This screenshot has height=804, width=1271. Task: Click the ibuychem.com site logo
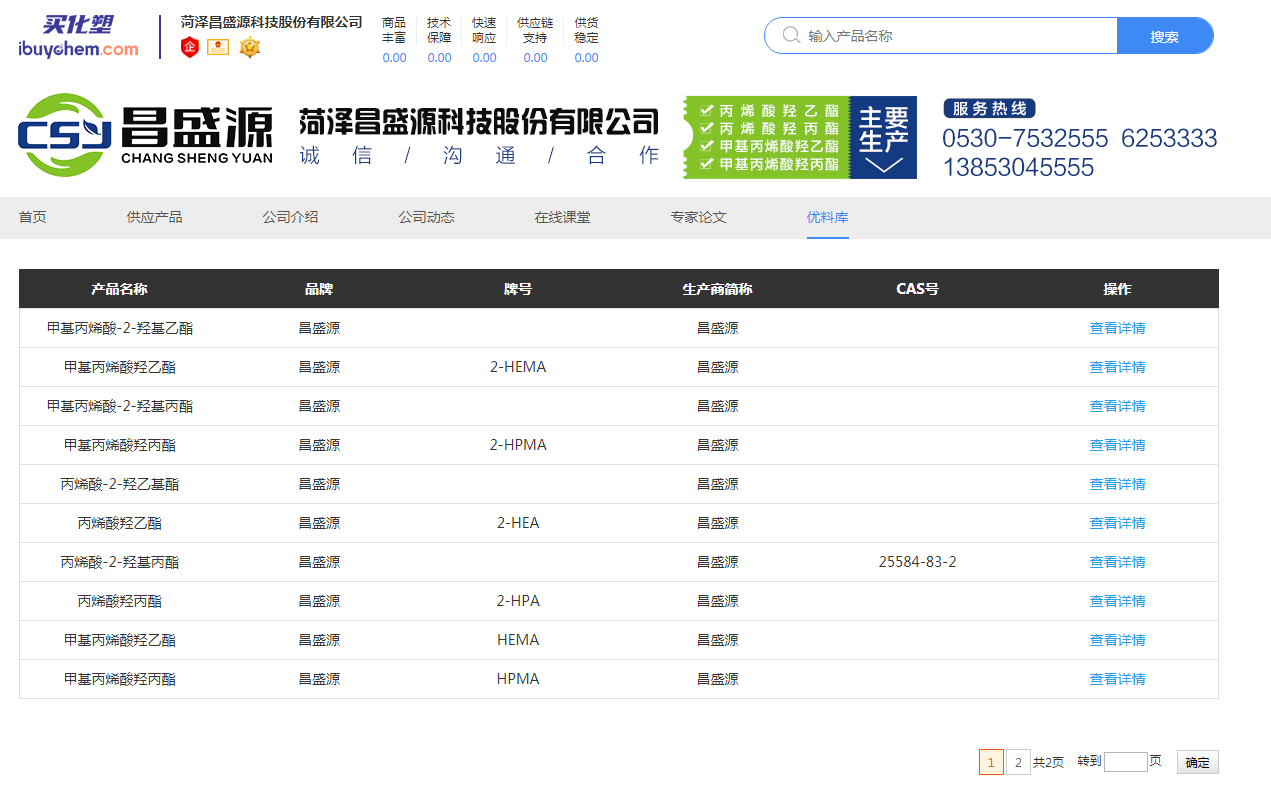click(79, 37)
